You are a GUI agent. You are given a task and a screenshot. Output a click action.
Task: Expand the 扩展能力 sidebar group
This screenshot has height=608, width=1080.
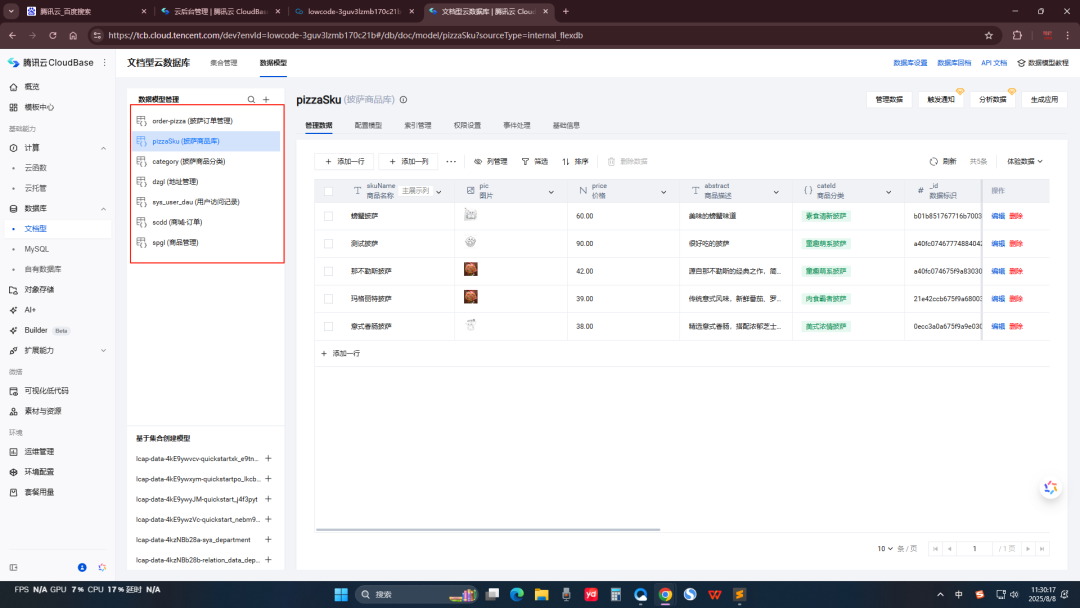pos(103,350)
